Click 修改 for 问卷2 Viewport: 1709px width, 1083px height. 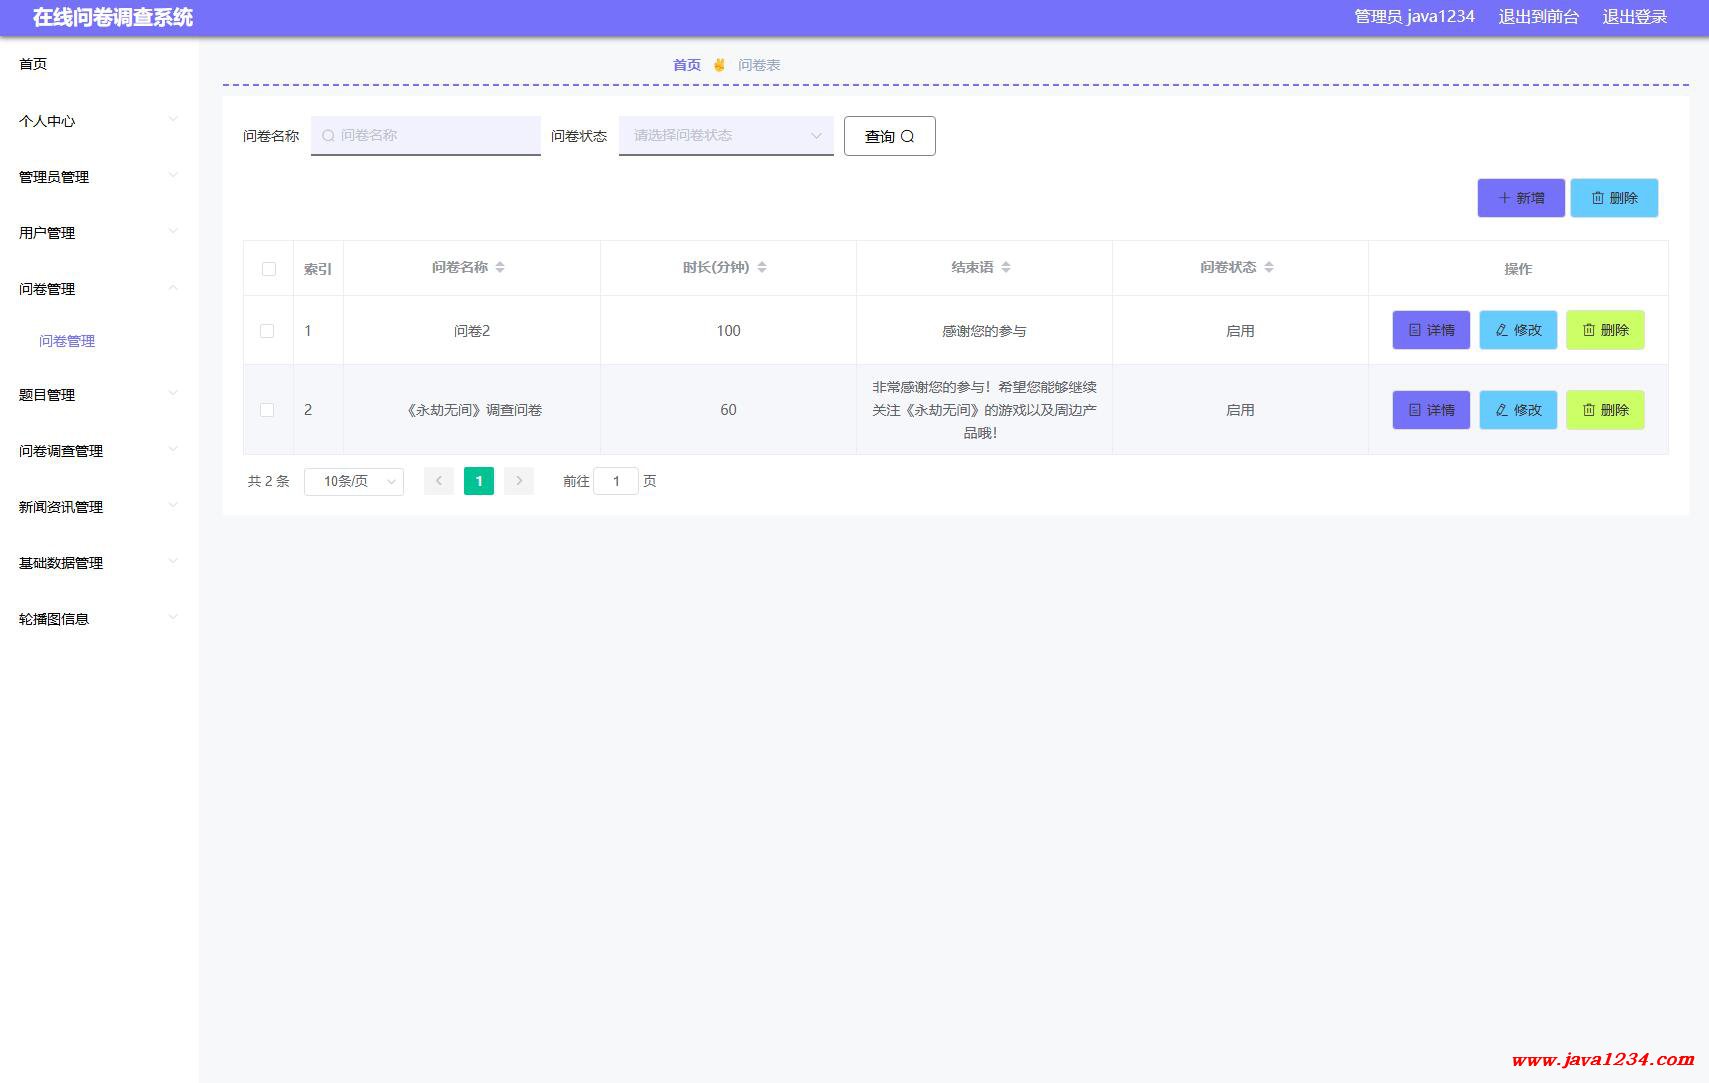[1518, 330]
